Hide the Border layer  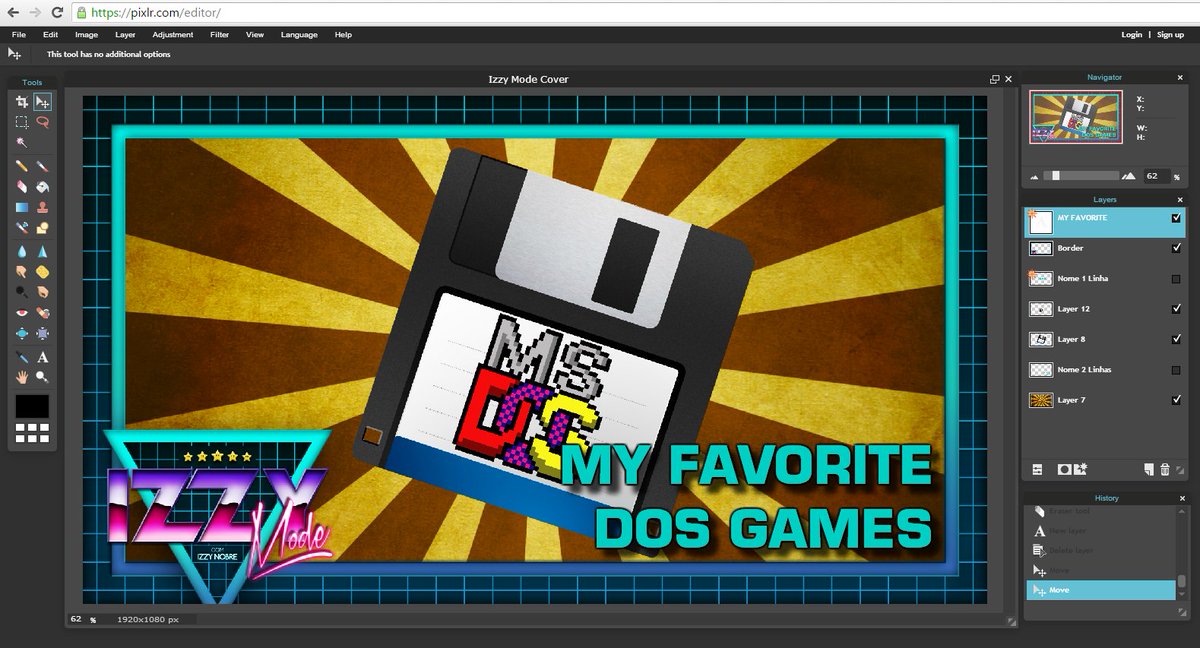[x=1176, y=248]
